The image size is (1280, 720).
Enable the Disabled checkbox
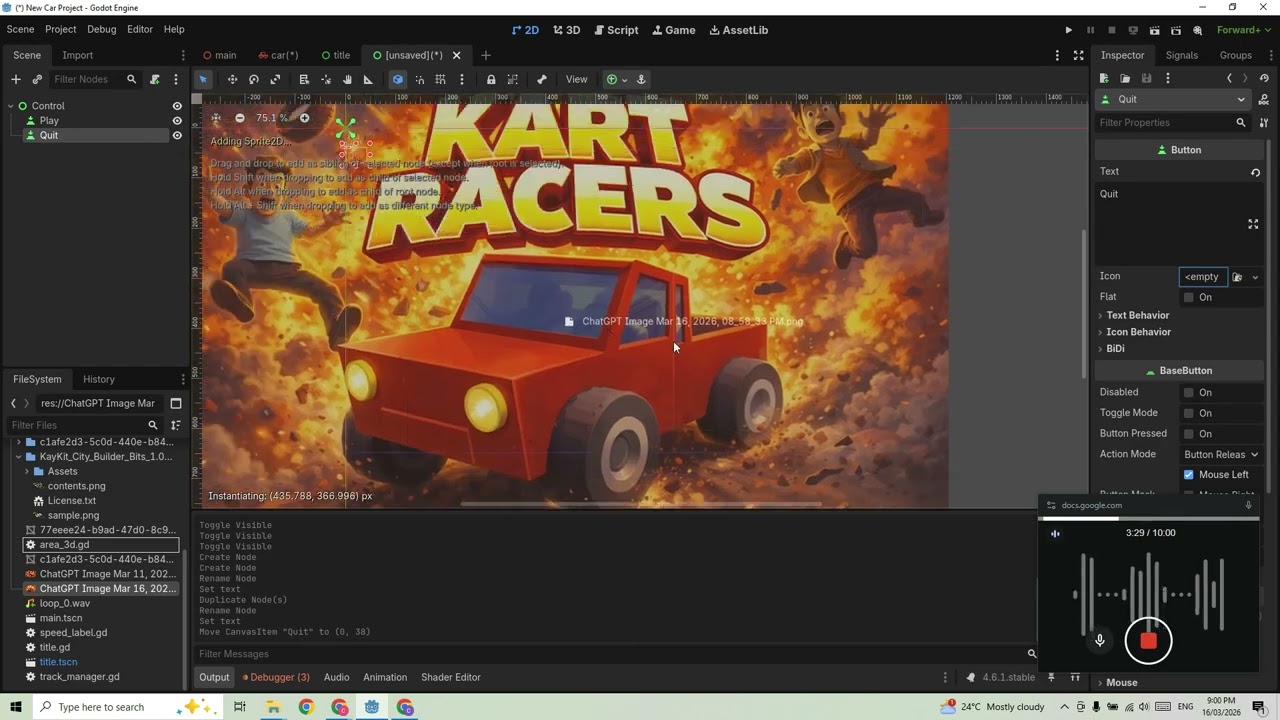click(1189, 392)
